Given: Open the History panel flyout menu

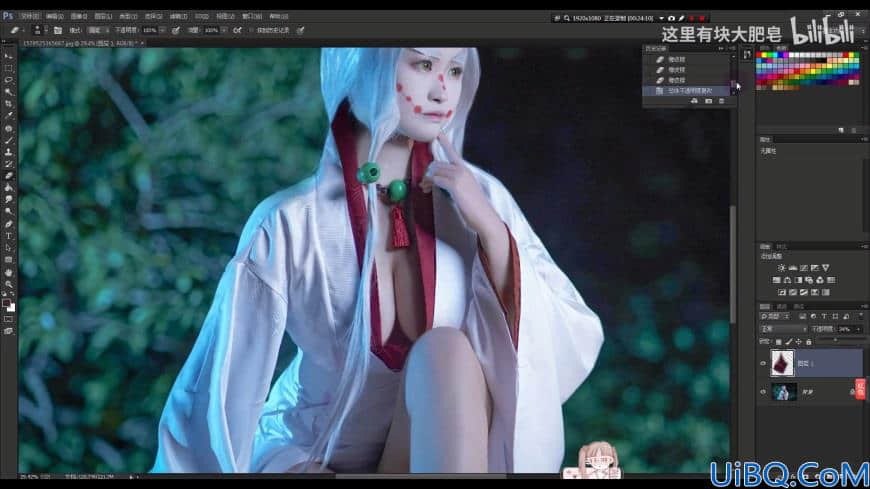Looking at the screenshot, I should (x=730, y=49).
